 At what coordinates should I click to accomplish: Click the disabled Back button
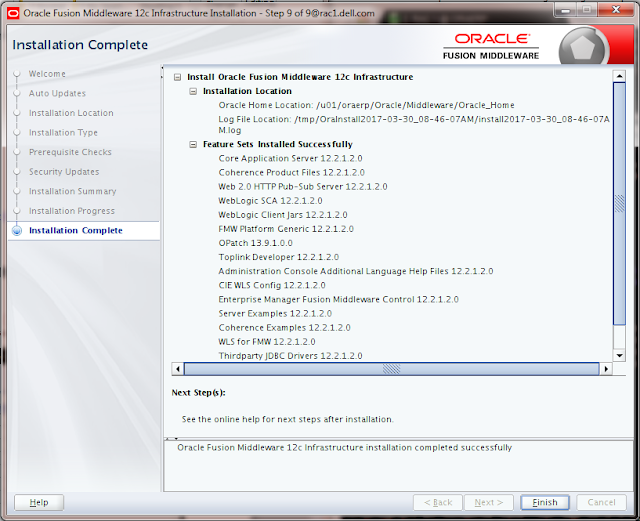pos(438,502)
